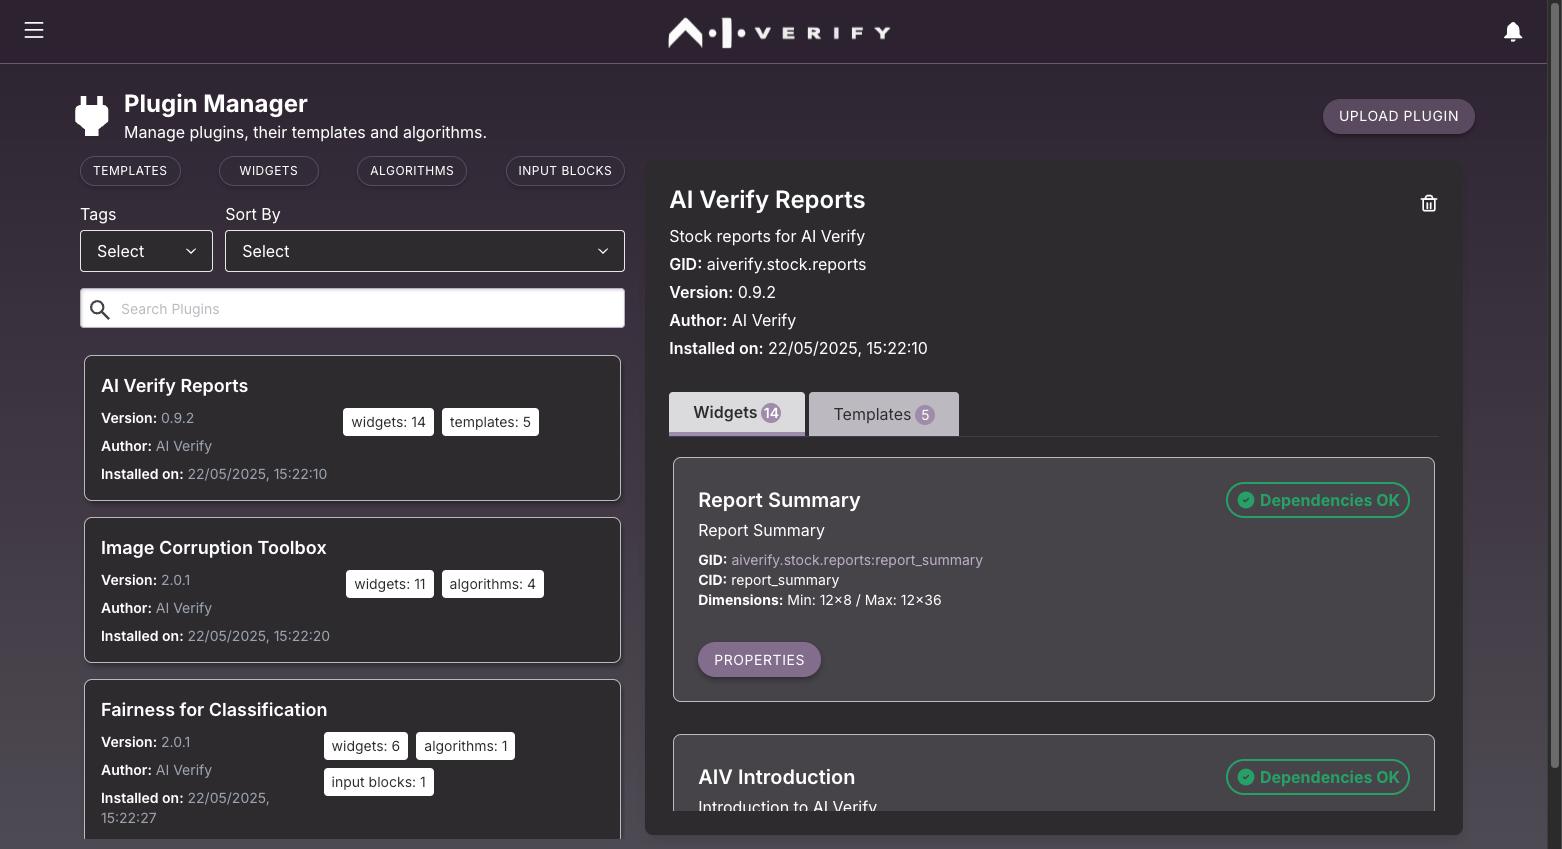Click the Plugin Manager plug icon
Viewport: 1562px width, 849px height.
click(x=92, y=116)
